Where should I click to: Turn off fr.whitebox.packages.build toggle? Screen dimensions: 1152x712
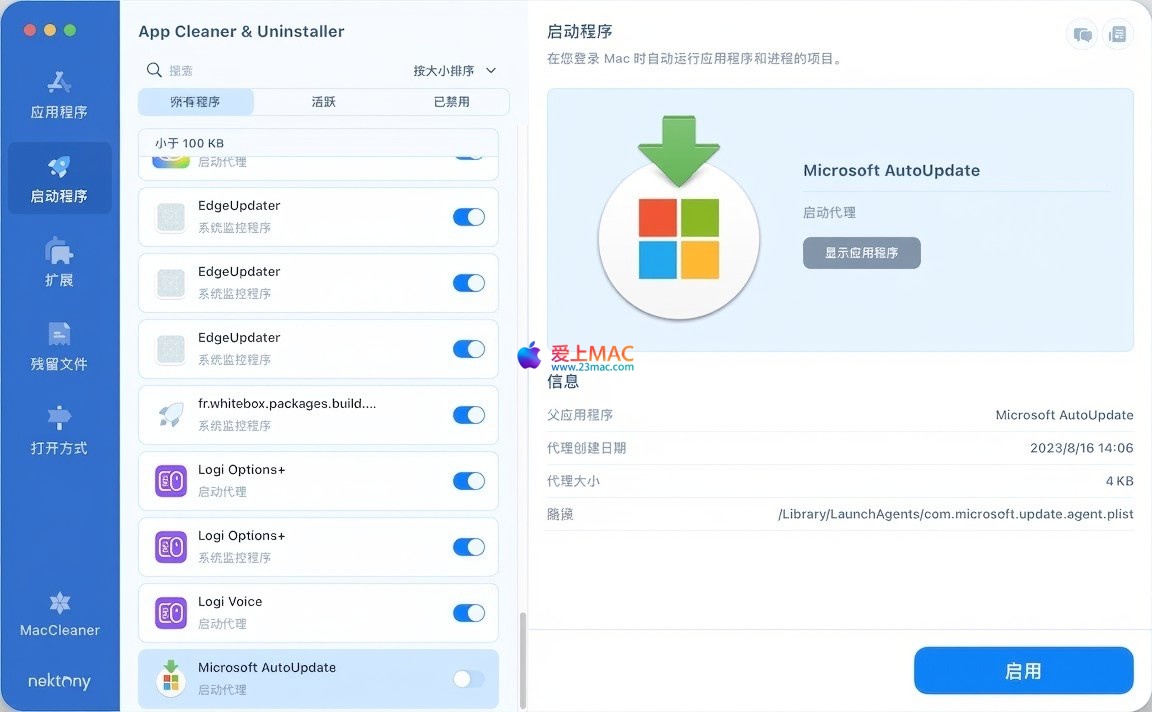(468, 415)
